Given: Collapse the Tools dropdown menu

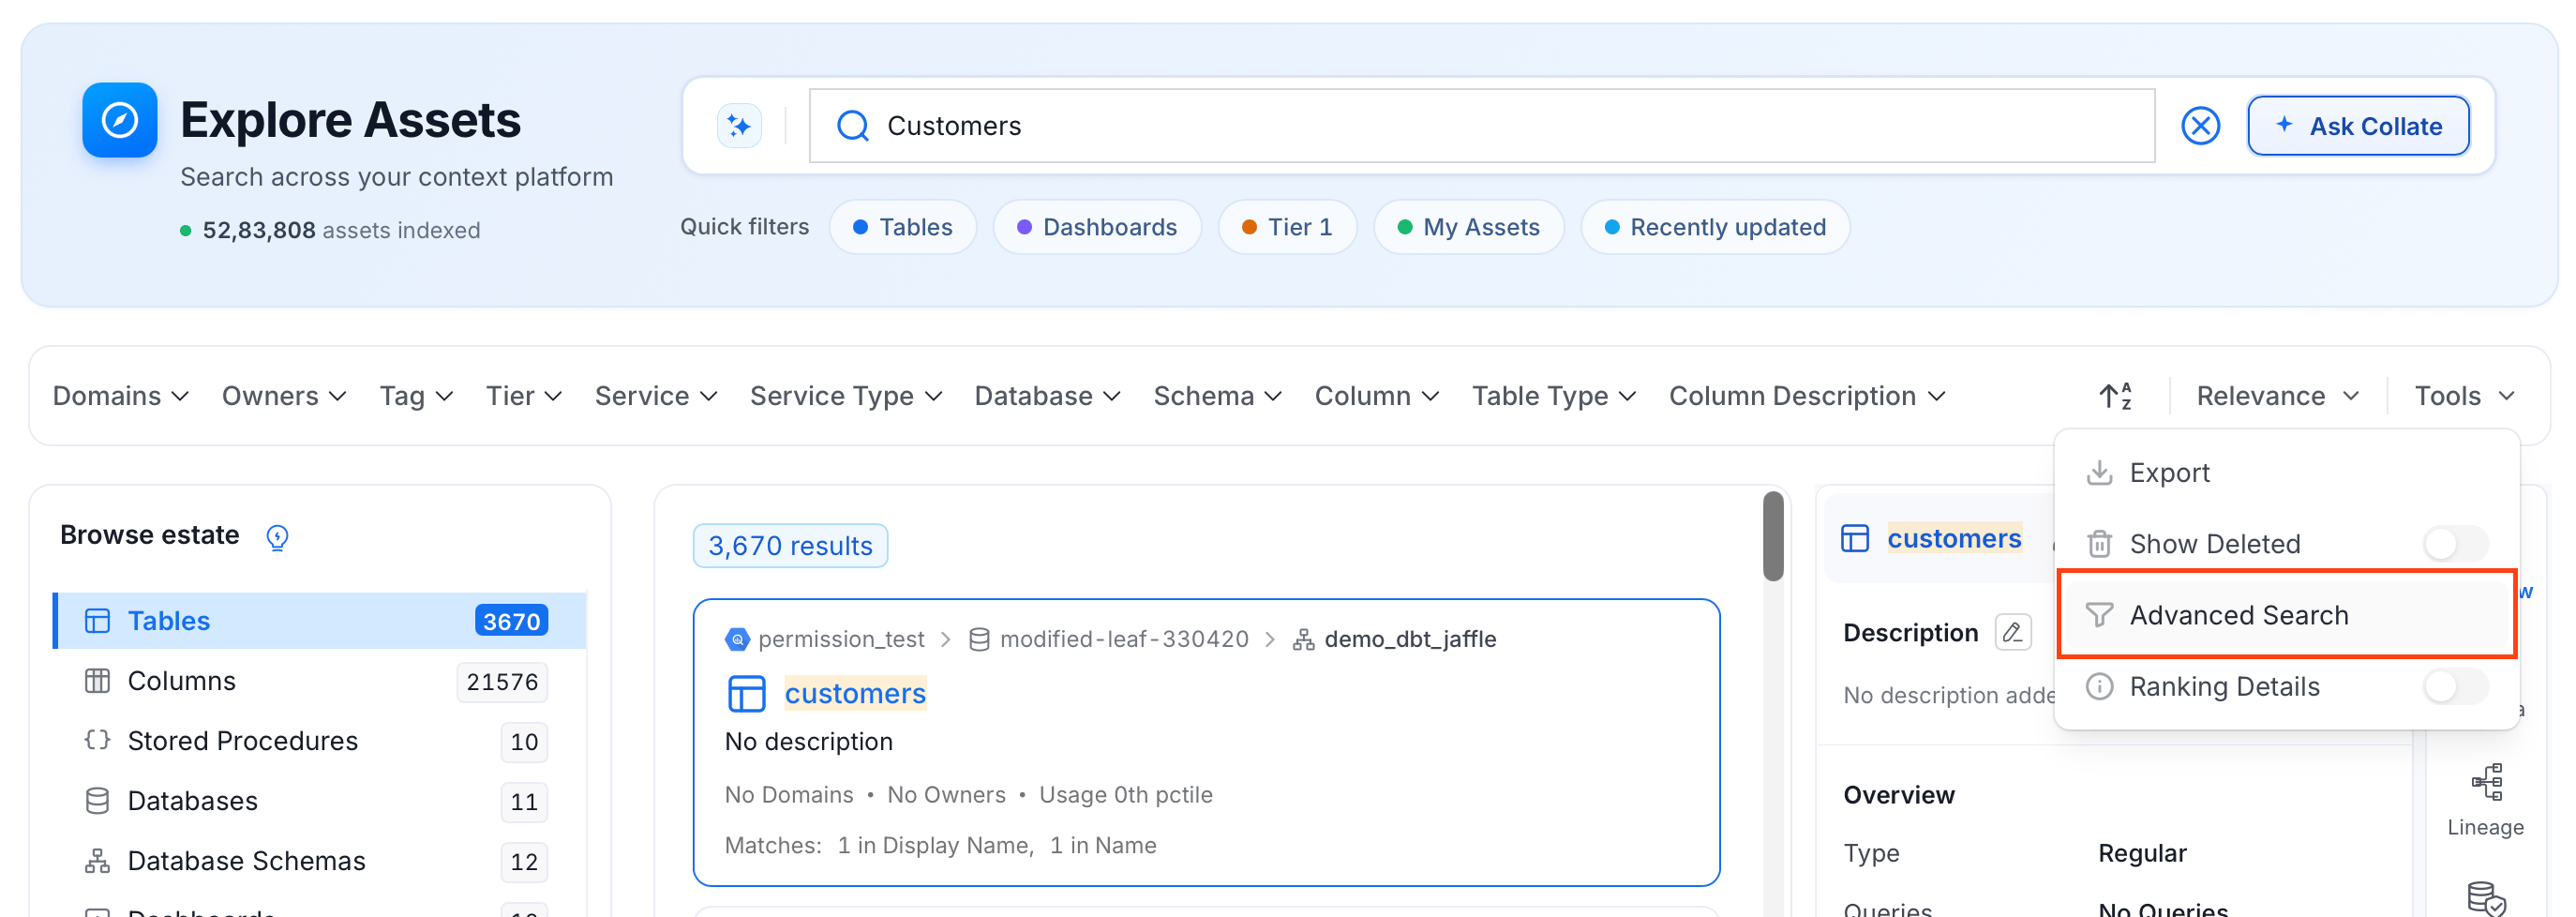Looking at the screenshot, I should point(2464,396).
